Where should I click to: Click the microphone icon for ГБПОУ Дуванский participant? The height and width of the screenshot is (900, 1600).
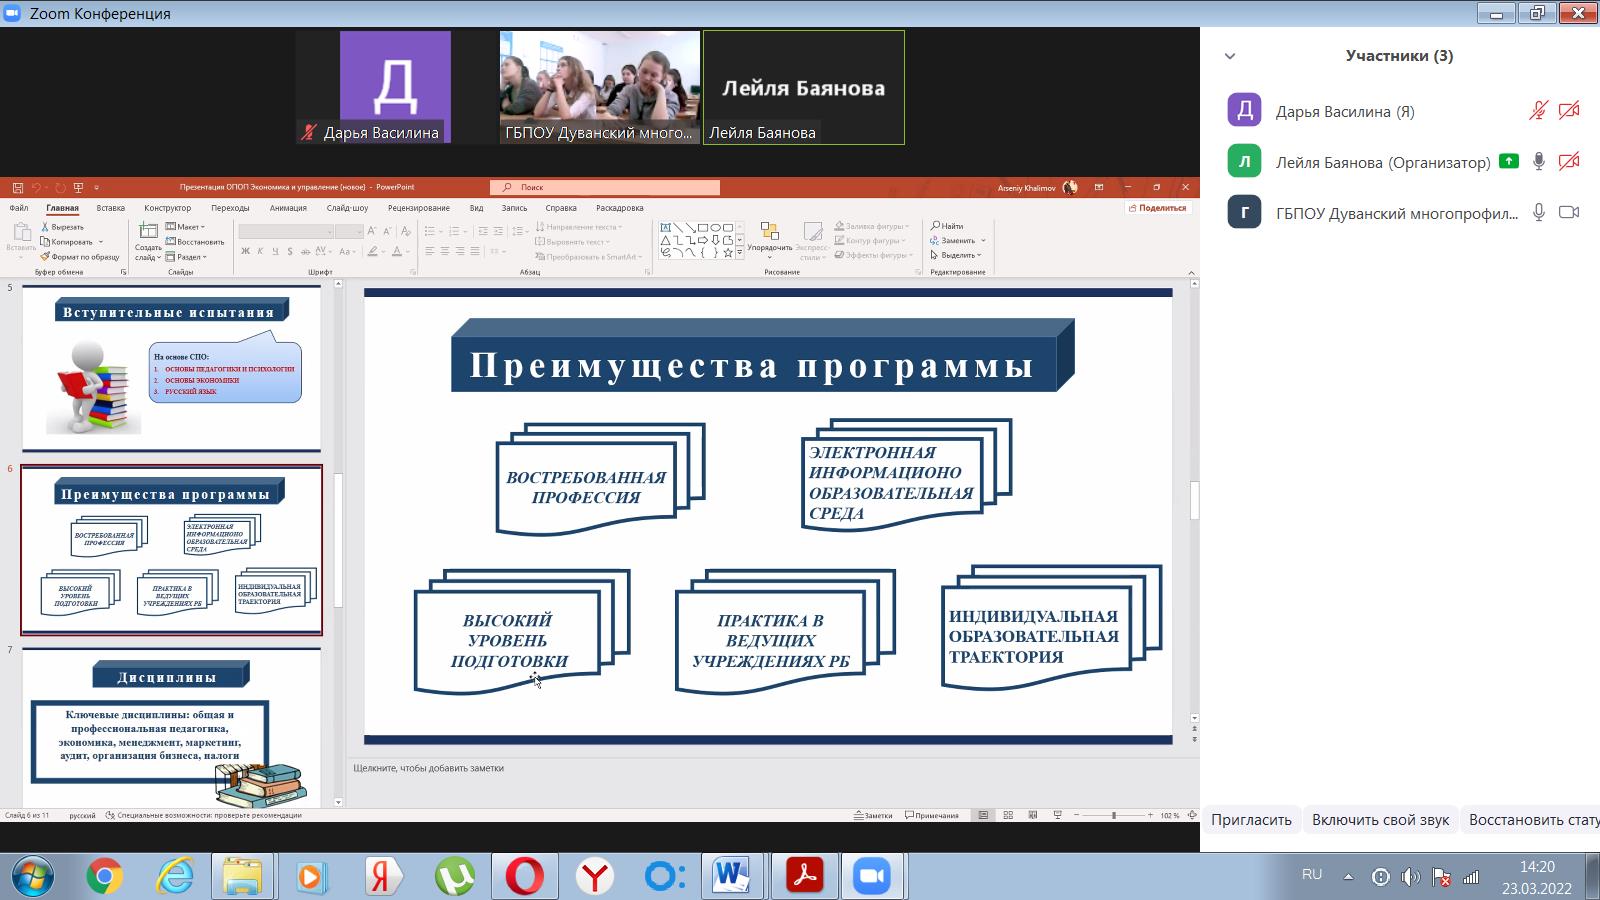point(1539,212)
